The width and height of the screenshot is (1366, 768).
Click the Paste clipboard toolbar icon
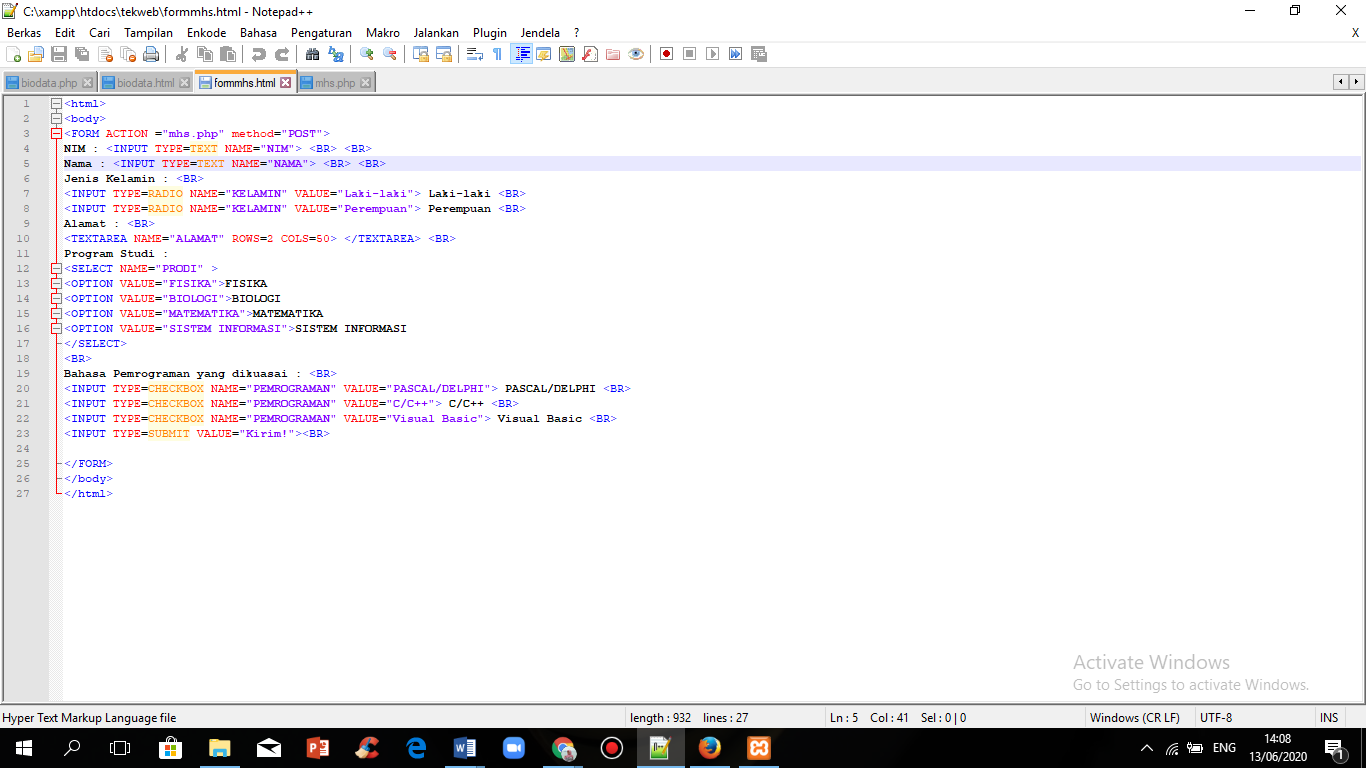(x=228, y=54)
